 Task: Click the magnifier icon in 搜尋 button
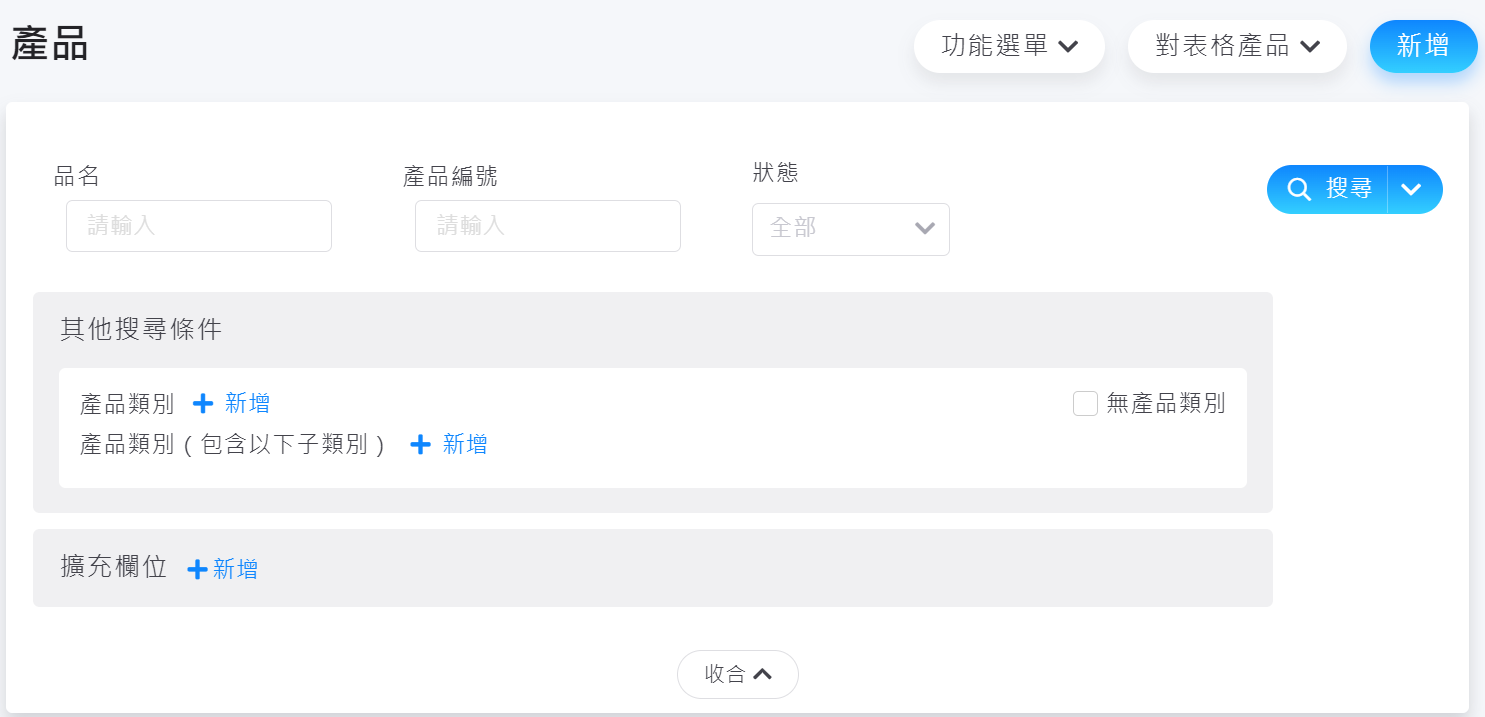pyautogui.click(x=1299, y=190)
